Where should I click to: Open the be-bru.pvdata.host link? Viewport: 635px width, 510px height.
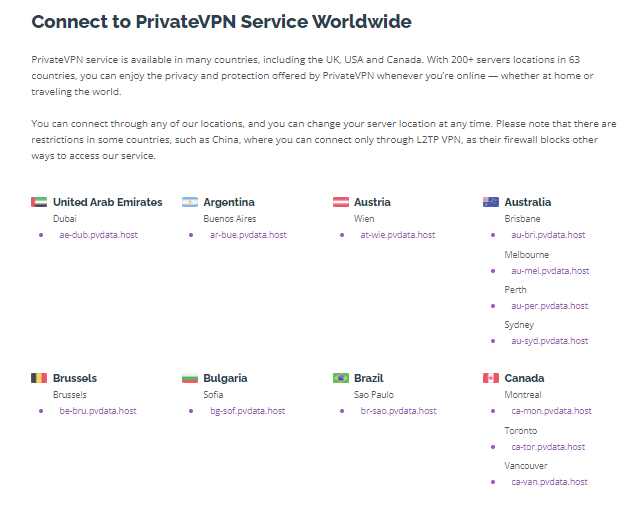(98, 411)
